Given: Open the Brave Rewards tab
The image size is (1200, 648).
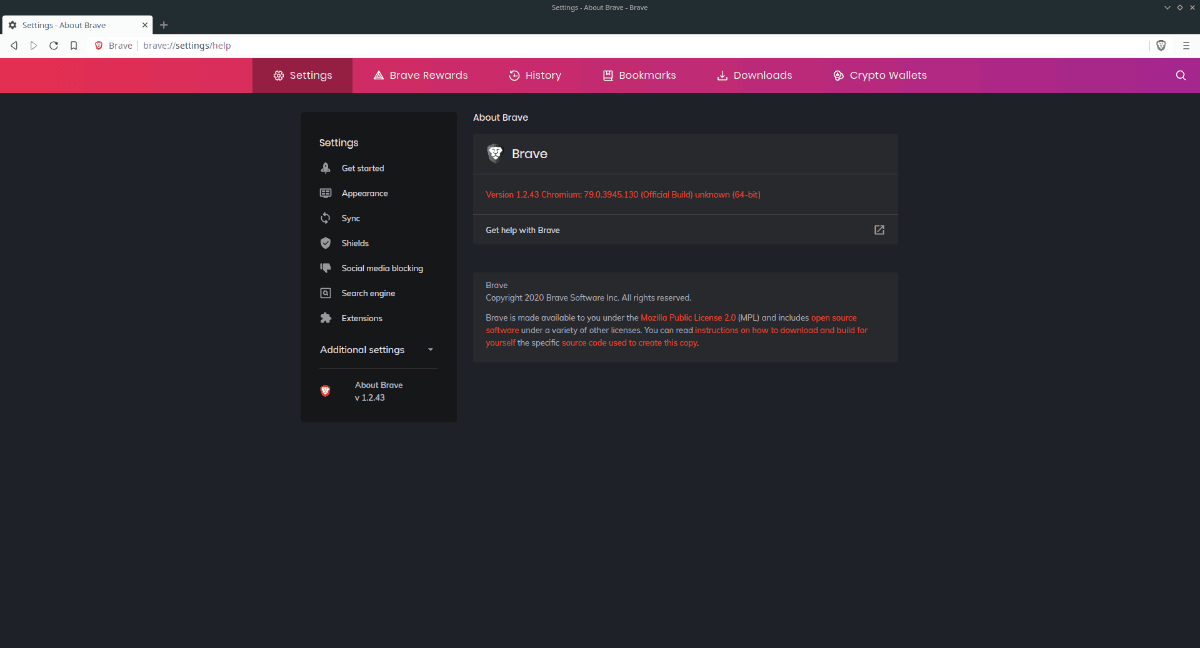Looking at the screenshot, I should [420, 75].
